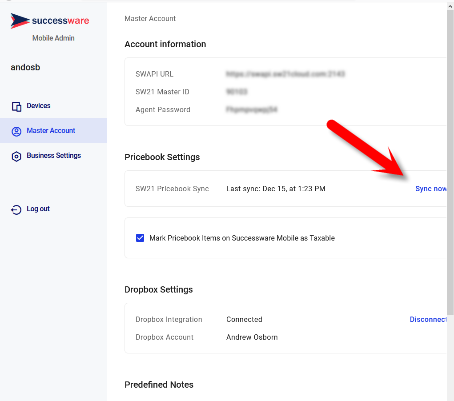Click the blurred Agent Password value
Image resolution: width=454 pixels, height=401 pixels.
pyautogui.click(x=252, y=109)
